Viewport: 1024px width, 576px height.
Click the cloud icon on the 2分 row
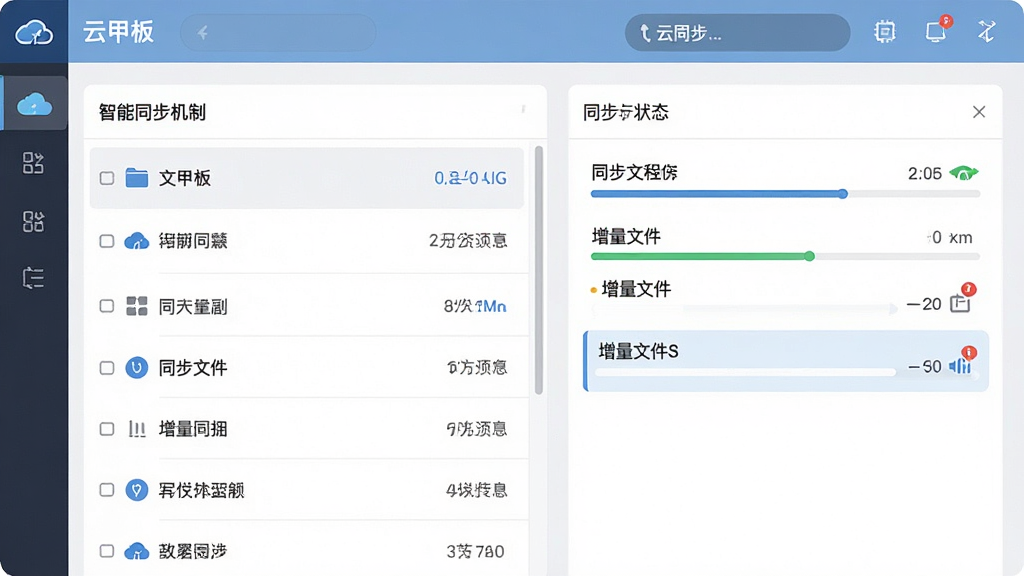point(136,241)
